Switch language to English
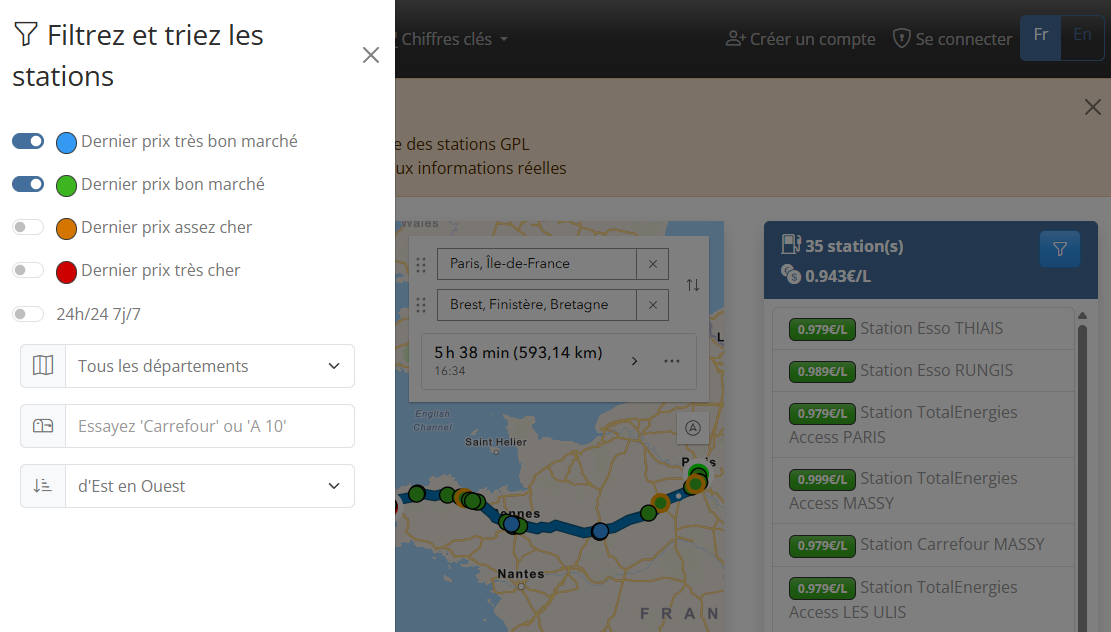Image resolution: width=1111 pixels, height=632 pixels. pos(1082,35)
